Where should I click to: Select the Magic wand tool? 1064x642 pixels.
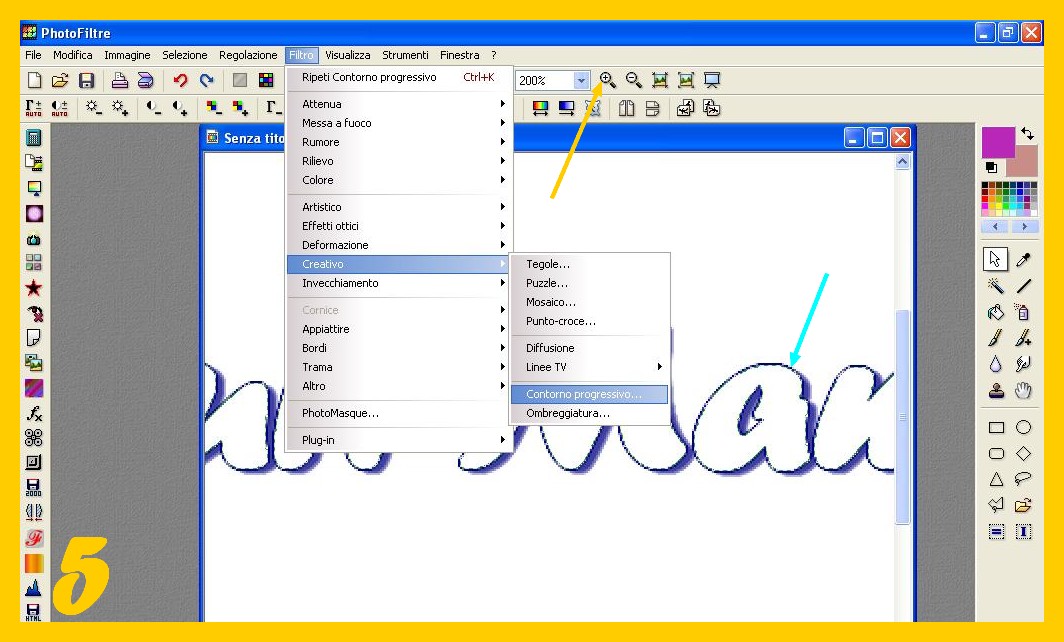995,287
